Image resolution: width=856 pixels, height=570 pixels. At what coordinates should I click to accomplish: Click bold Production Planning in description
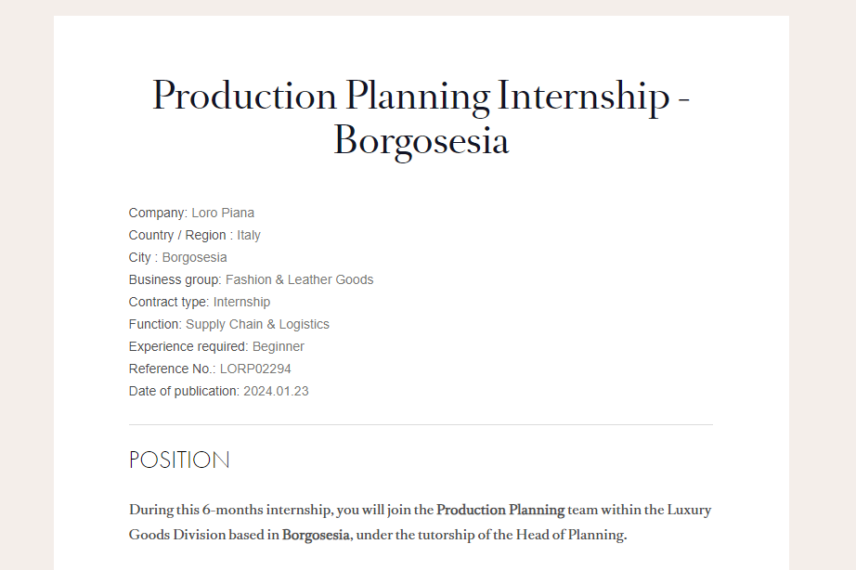501,510
